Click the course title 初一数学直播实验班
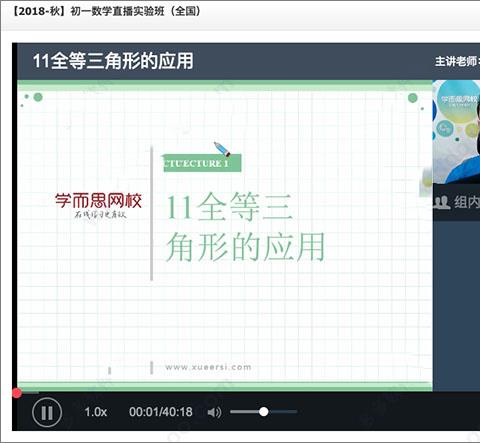 coord(117,11)
